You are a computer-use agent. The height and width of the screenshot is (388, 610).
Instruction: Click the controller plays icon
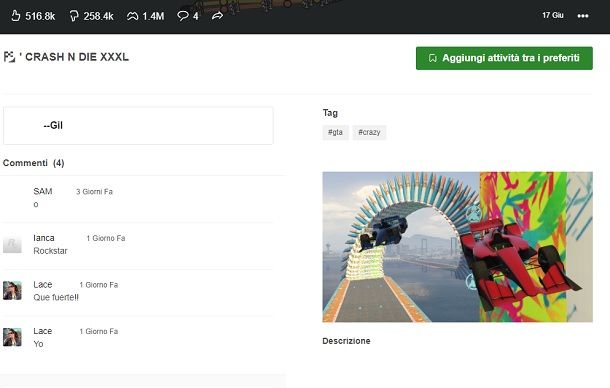coord(132,16)
